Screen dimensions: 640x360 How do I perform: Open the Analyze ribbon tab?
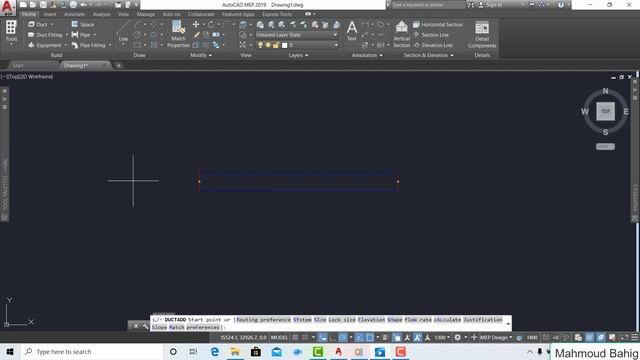tap(101, 14)
